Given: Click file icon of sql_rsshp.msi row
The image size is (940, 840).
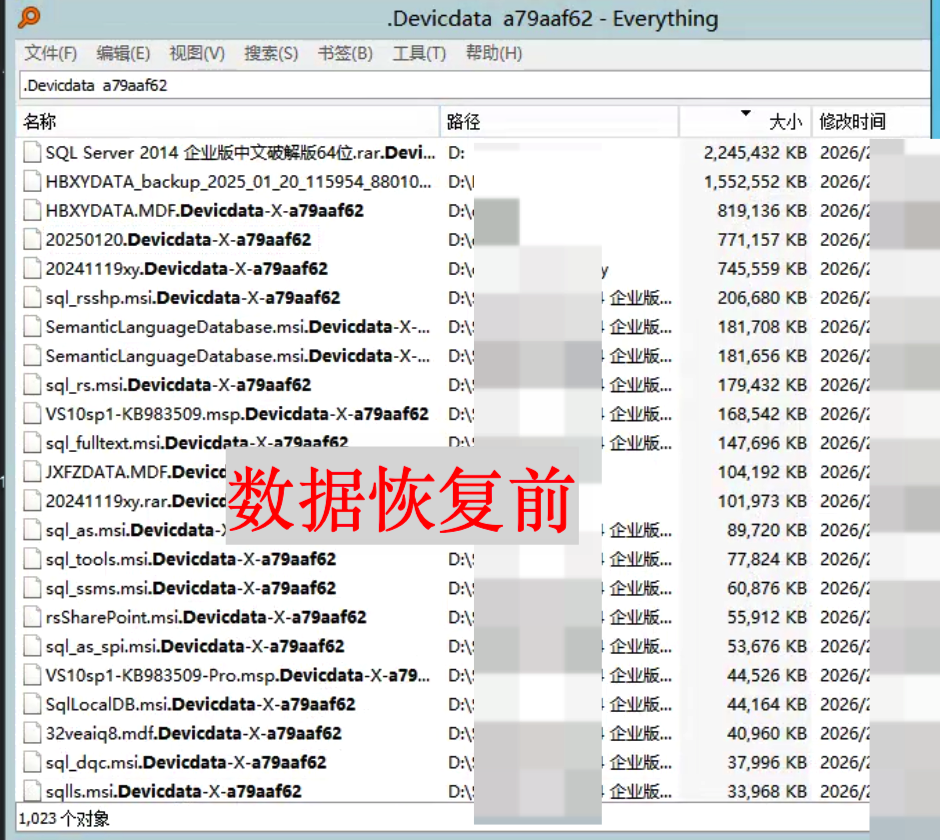Looking at the screenshot, I should [32, 297].
